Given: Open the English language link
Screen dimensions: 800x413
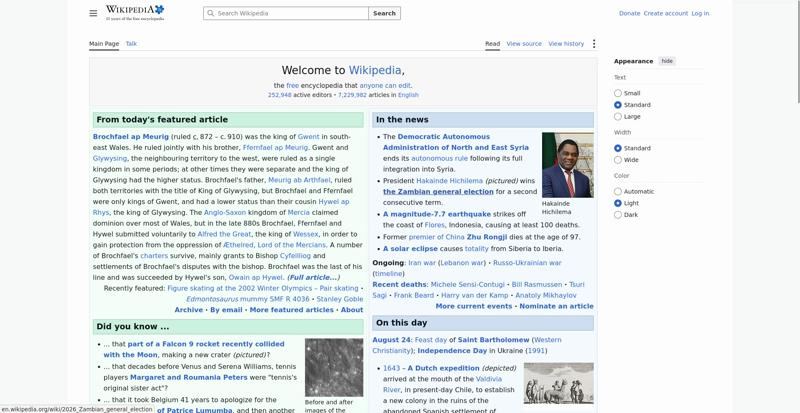Looking at the screenshot, I should pyautogui.click(x=408, y=95).
